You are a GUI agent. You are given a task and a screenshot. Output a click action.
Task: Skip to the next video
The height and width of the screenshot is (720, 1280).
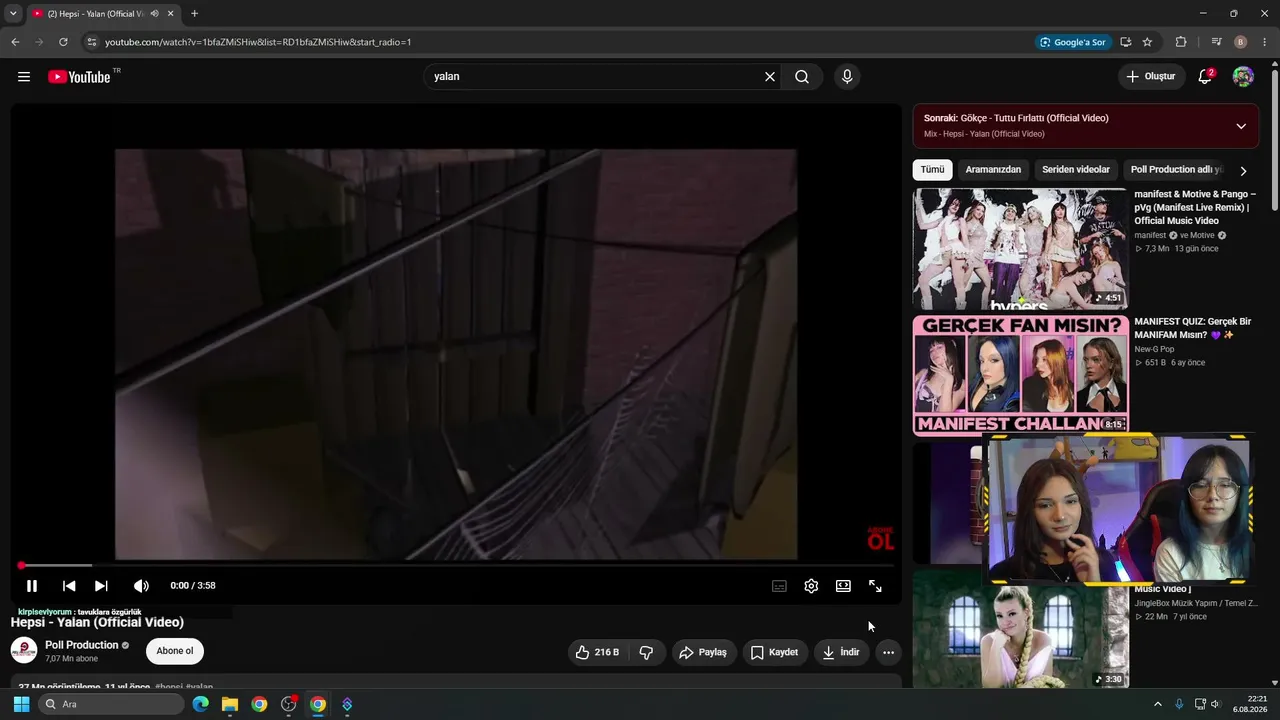pyautogui.click(x=101, y=586)
